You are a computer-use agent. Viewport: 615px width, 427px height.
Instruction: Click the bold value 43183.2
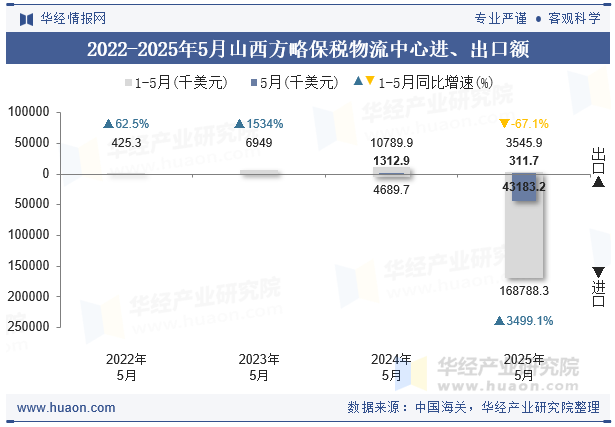(524, 187)
